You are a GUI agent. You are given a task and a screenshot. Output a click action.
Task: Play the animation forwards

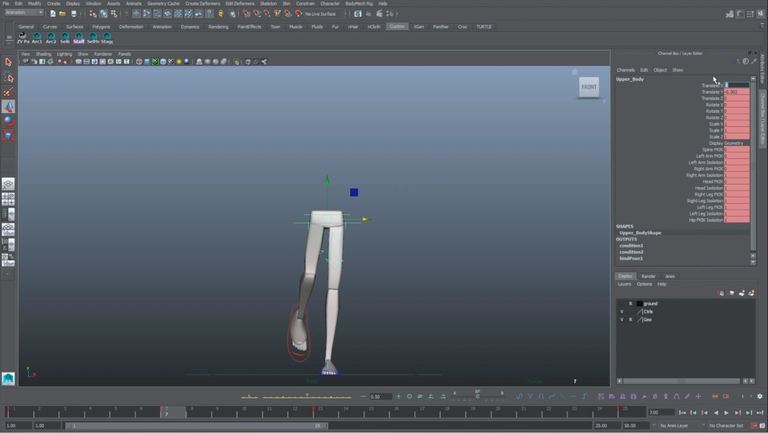click(726, 413)
